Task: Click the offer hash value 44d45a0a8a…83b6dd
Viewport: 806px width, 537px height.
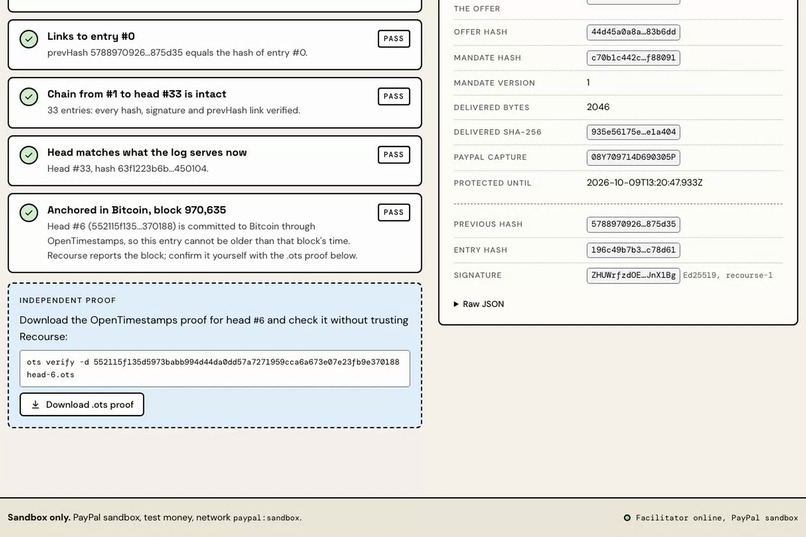Action: pyautogui.click(x=633, y=32)
